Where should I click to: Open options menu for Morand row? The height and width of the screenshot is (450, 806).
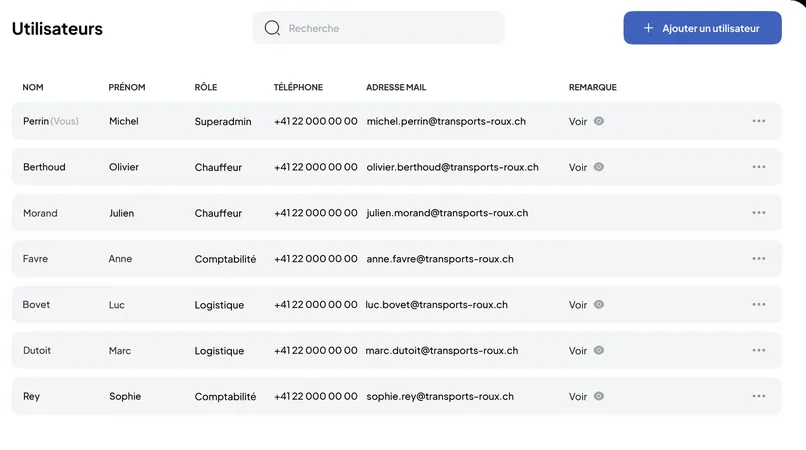point(759,212)
